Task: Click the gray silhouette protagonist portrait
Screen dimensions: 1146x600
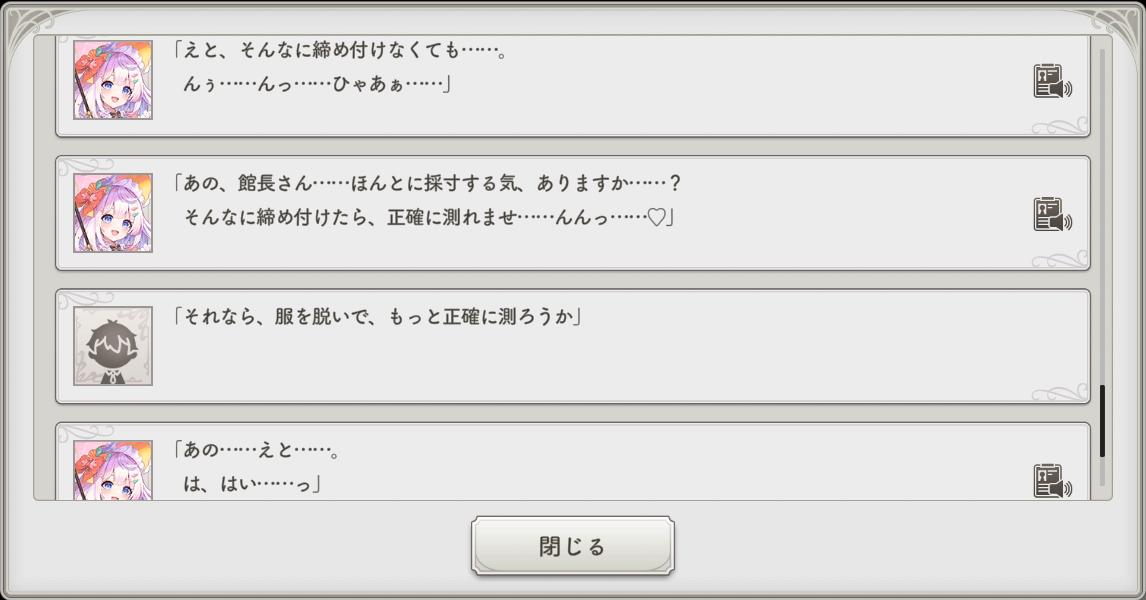Action: pyautogui.click(x=113, y=346)
